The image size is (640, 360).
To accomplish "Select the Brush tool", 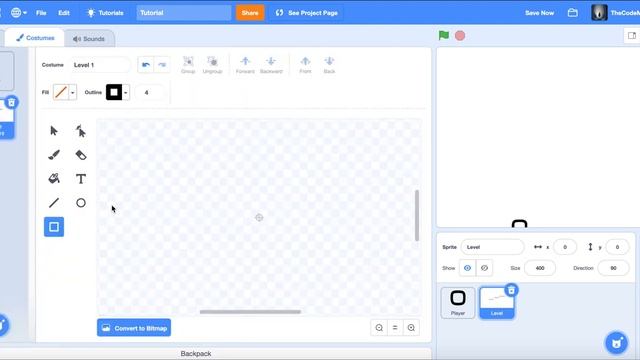I will coord(54,155).
